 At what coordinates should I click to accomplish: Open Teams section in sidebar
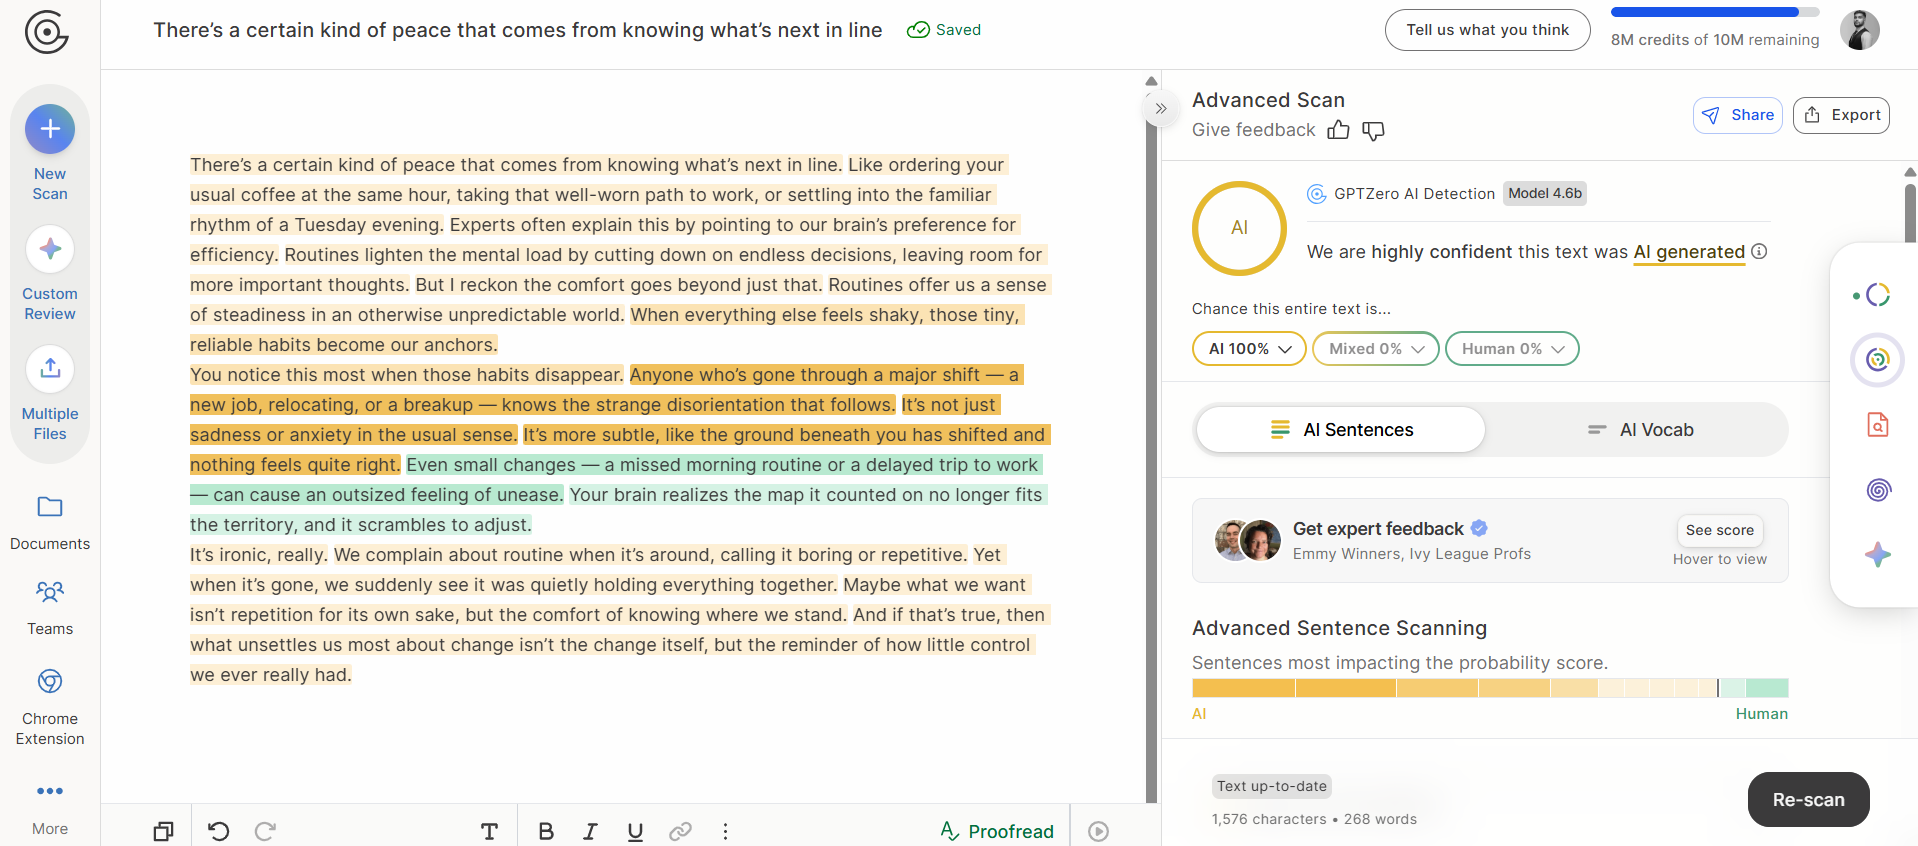tap(50, 592)
